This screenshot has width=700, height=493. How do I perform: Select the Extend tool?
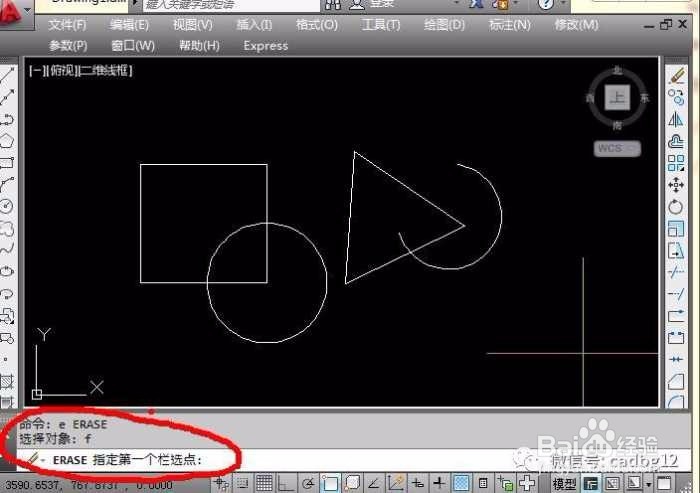[676, 294]
